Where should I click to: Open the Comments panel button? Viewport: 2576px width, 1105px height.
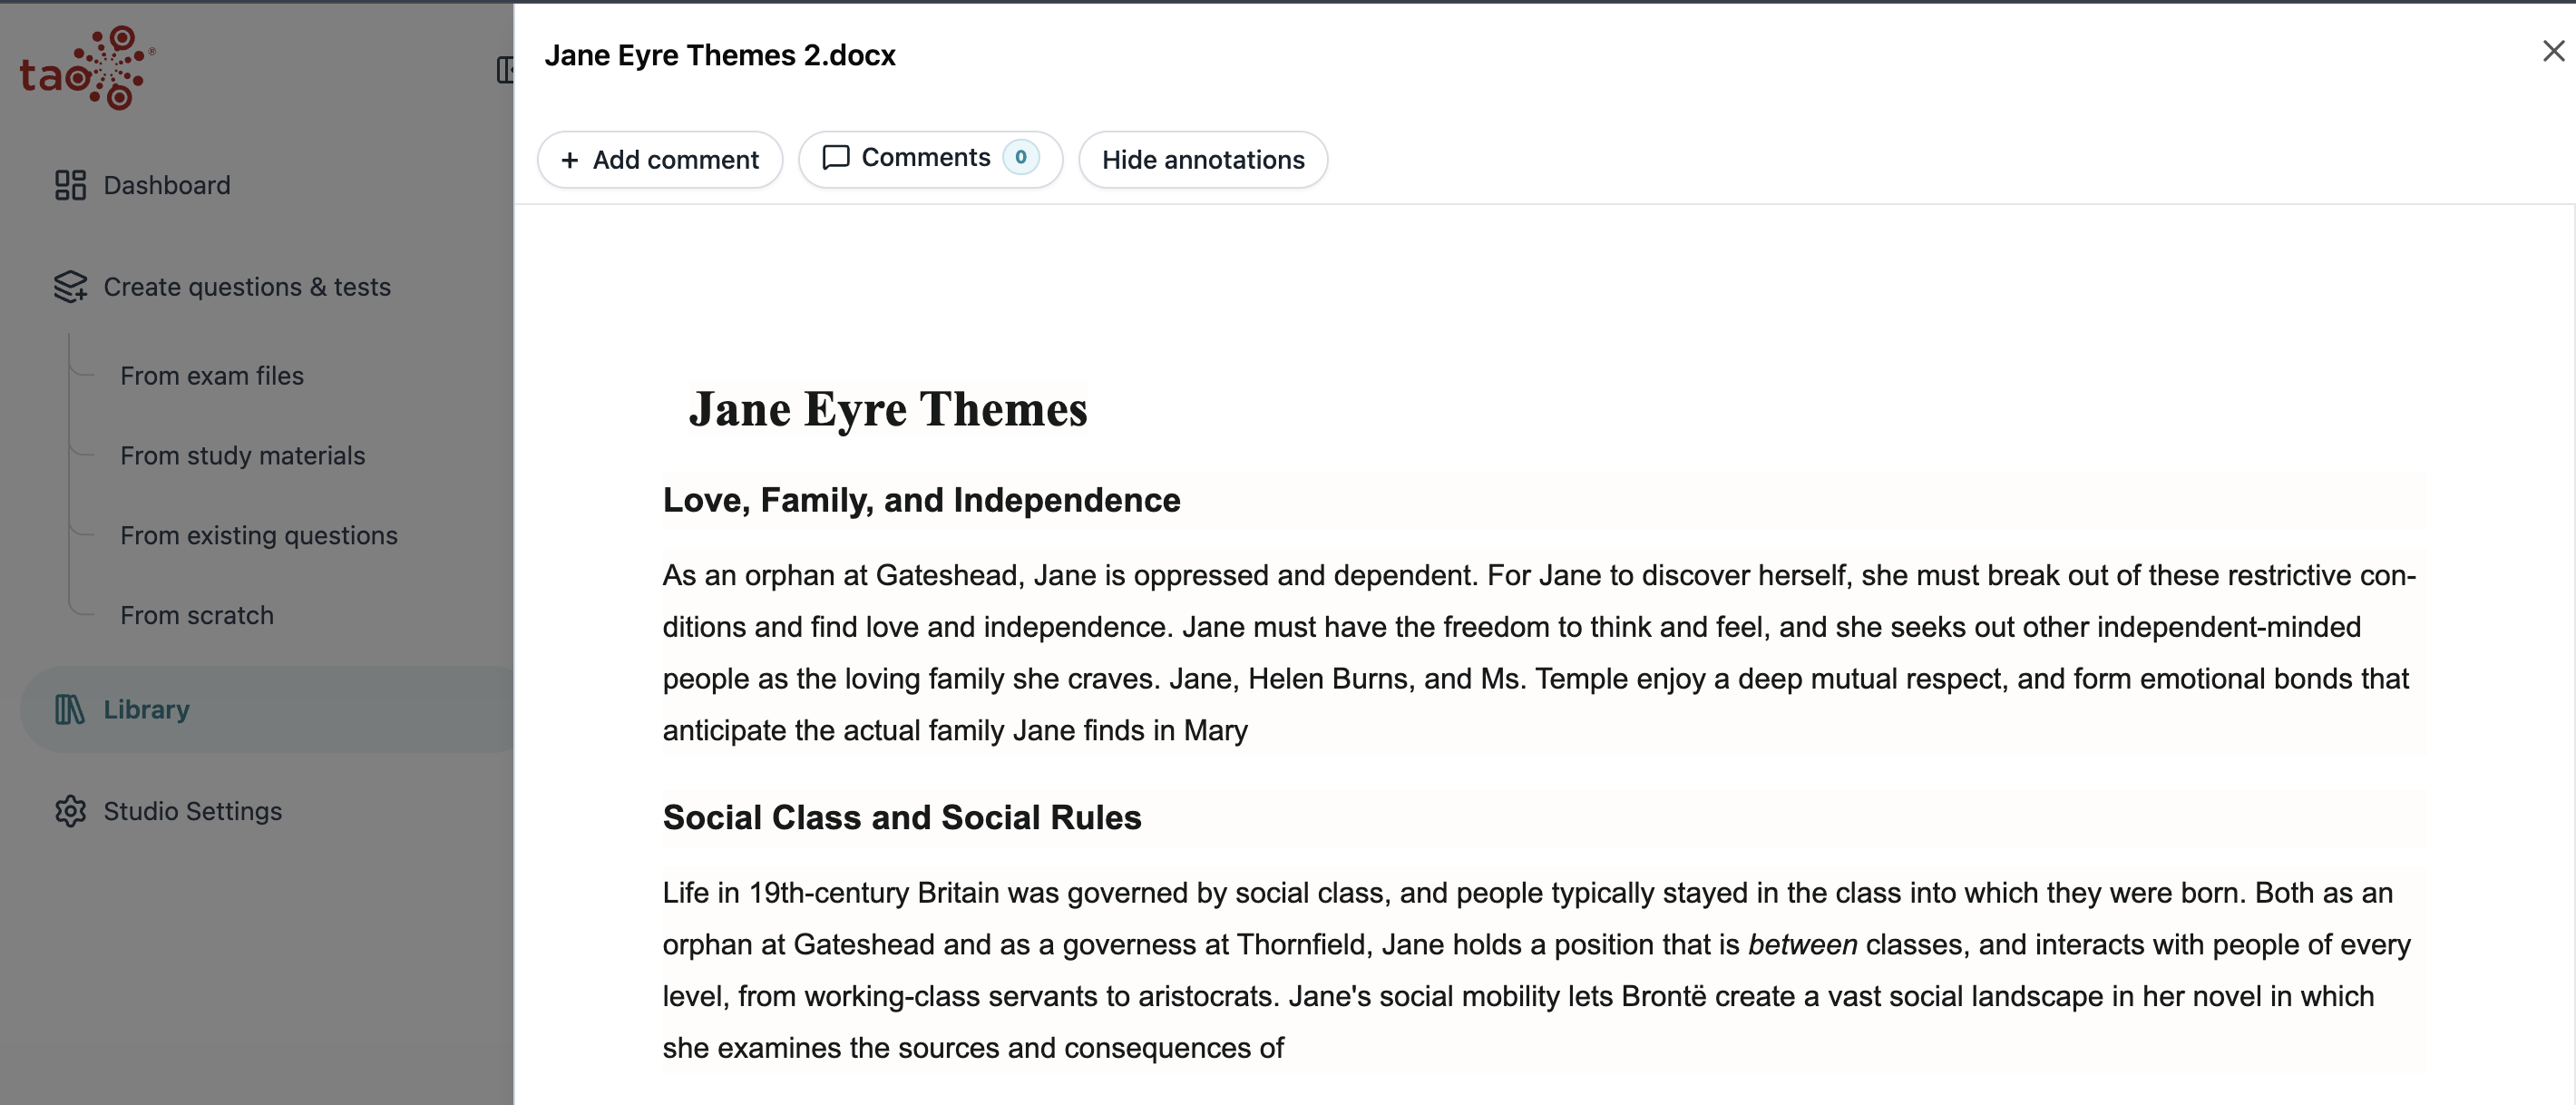[x=930, y=159]
